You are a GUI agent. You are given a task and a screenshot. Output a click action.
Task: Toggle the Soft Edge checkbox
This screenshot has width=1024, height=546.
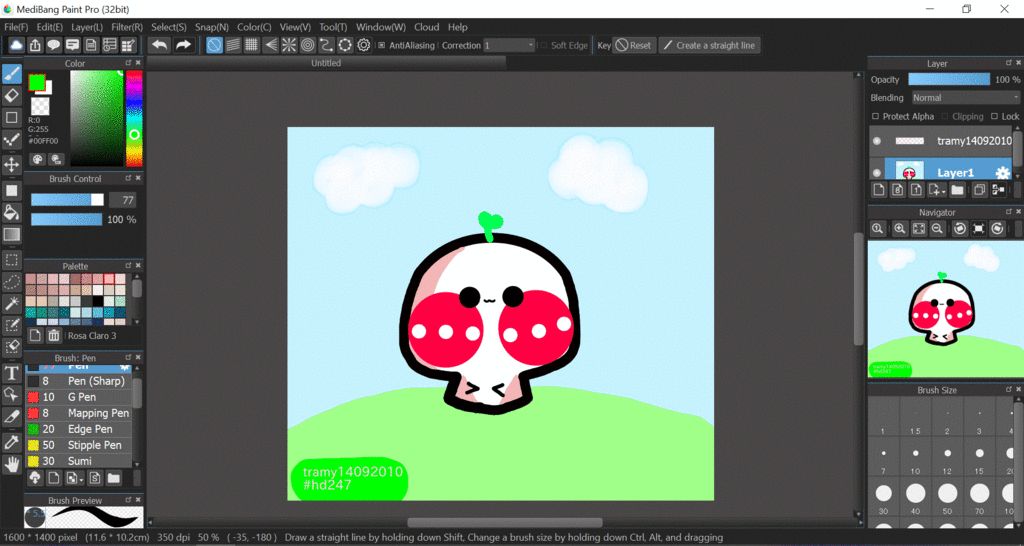[x=543, y=46]
